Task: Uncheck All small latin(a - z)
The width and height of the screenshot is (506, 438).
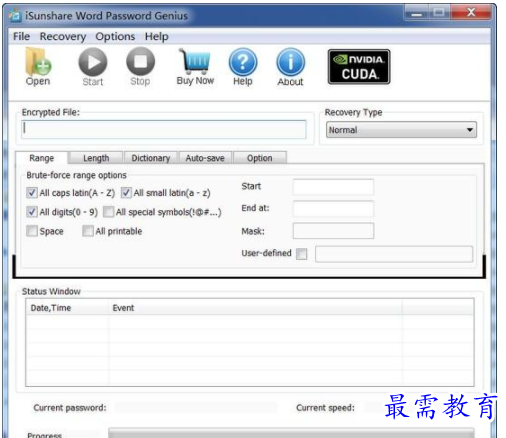Action: pyautogui.click(x=126, y=193)
